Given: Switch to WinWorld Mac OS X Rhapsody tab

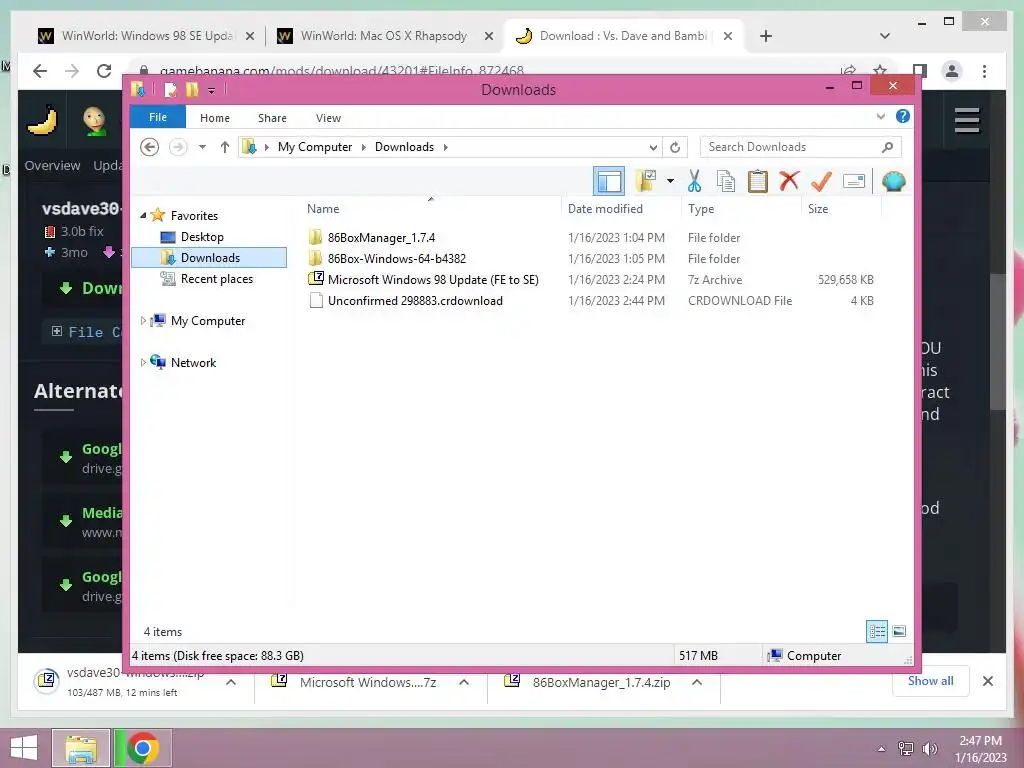Looking at the screenshot, I should coord(385,36).
